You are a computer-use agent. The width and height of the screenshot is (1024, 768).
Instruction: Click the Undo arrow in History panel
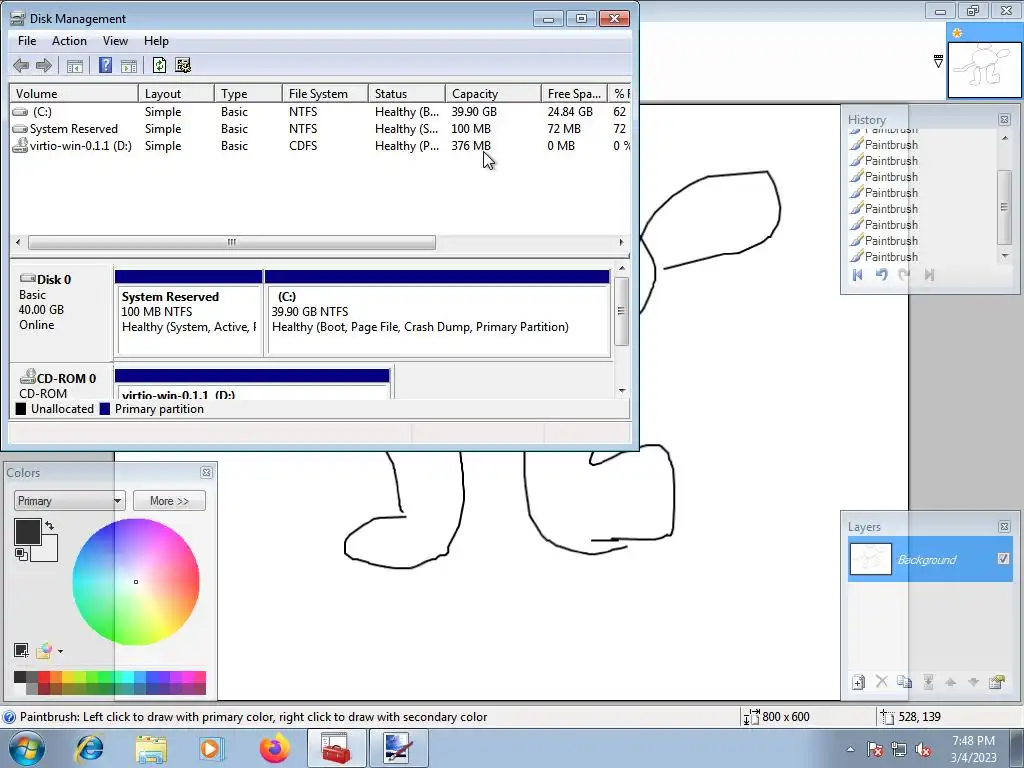(882, 275)
